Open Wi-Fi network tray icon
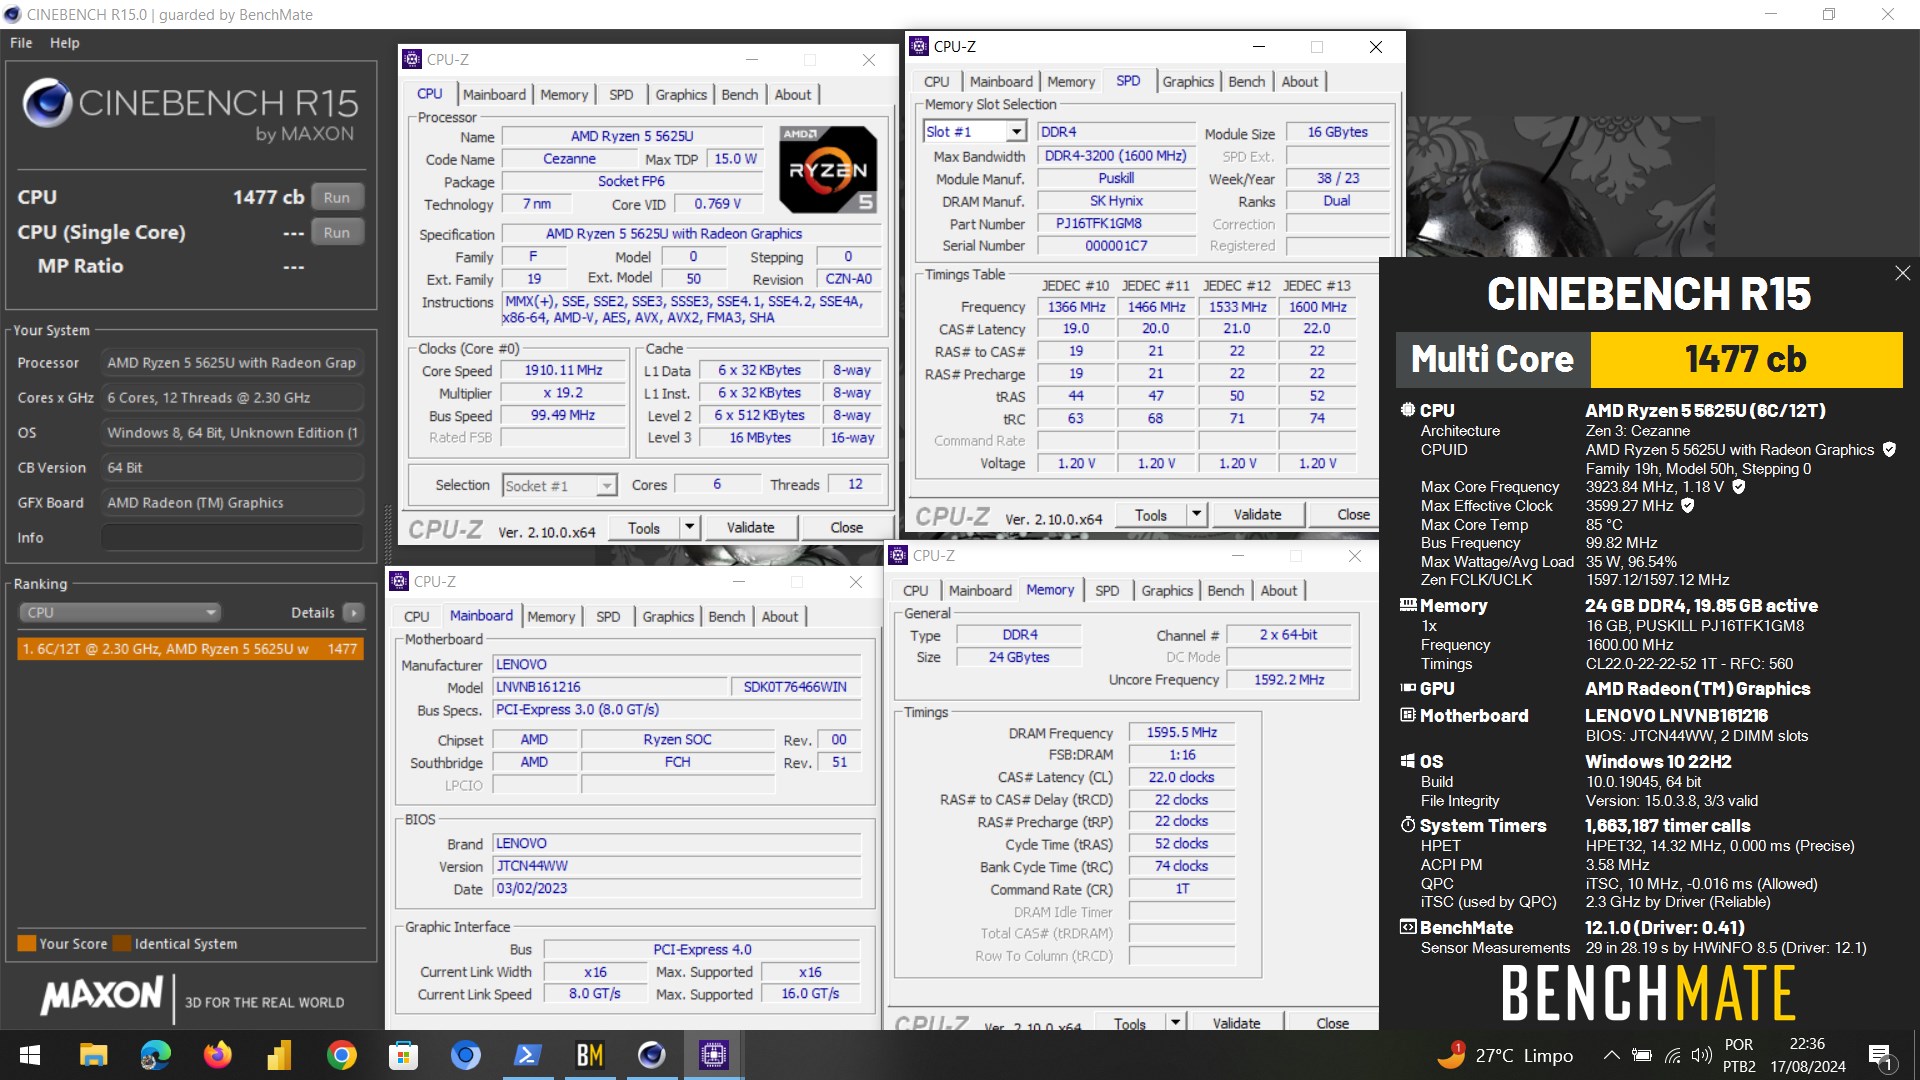The image size is (1920, 1080). point(1672,1055)
